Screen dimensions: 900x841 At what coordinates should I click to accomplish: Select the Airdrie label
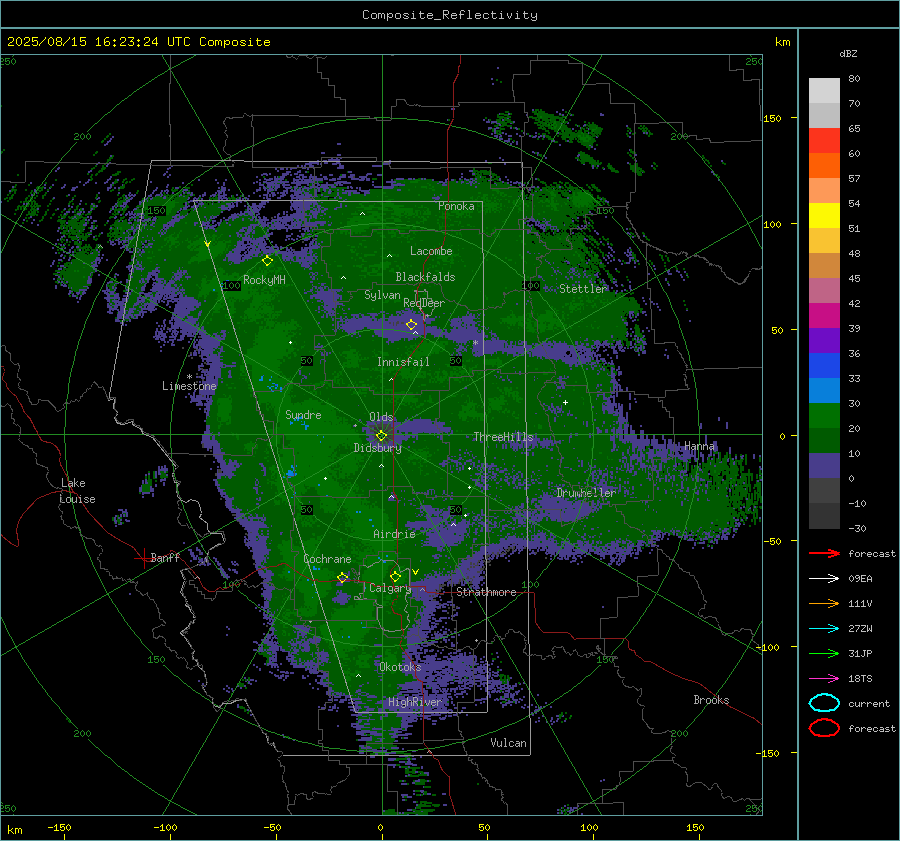394,534
